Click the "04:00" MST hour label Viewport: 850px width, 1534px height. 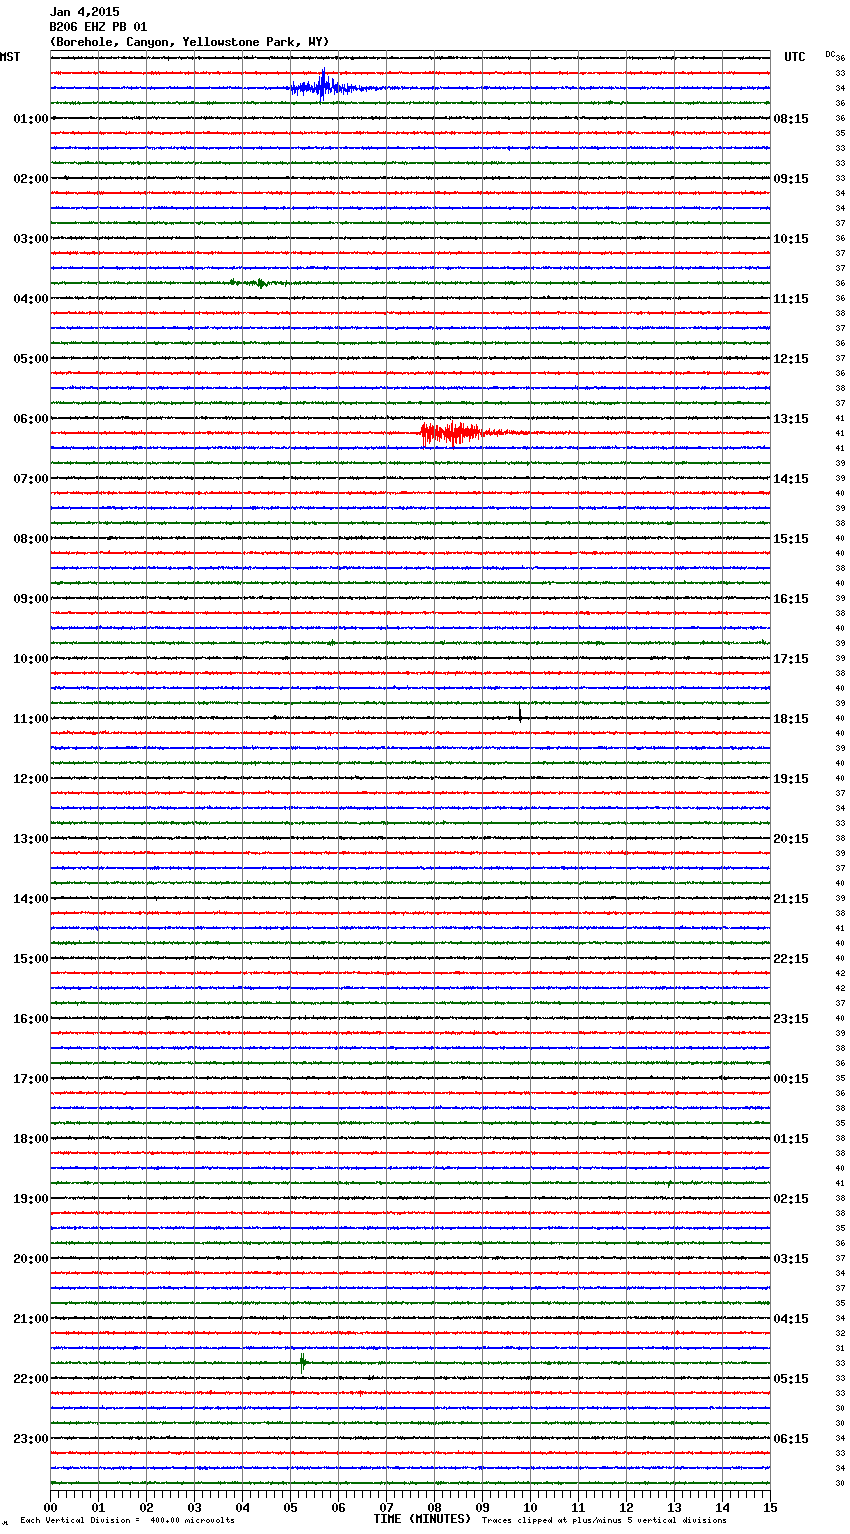click(31, 299)
